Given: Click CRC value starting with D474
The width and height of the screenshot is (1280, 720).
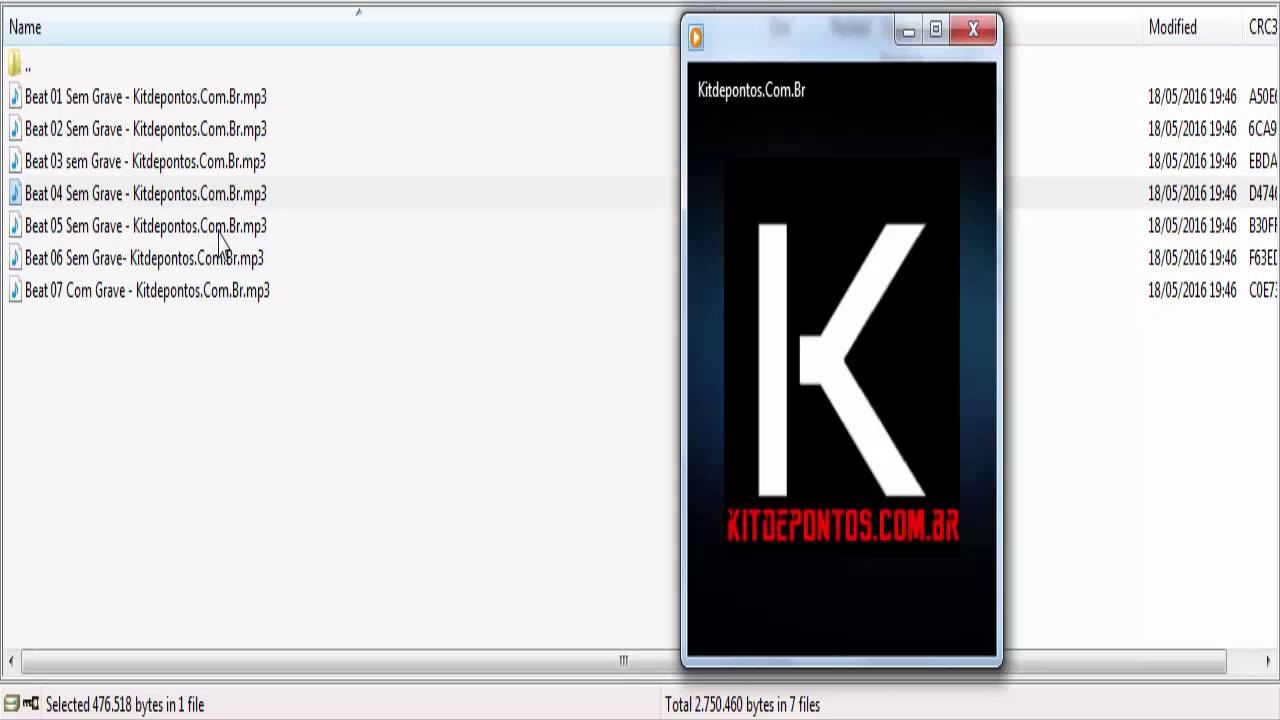Looking at the screenshot, I should click(x=1264, y=193).
